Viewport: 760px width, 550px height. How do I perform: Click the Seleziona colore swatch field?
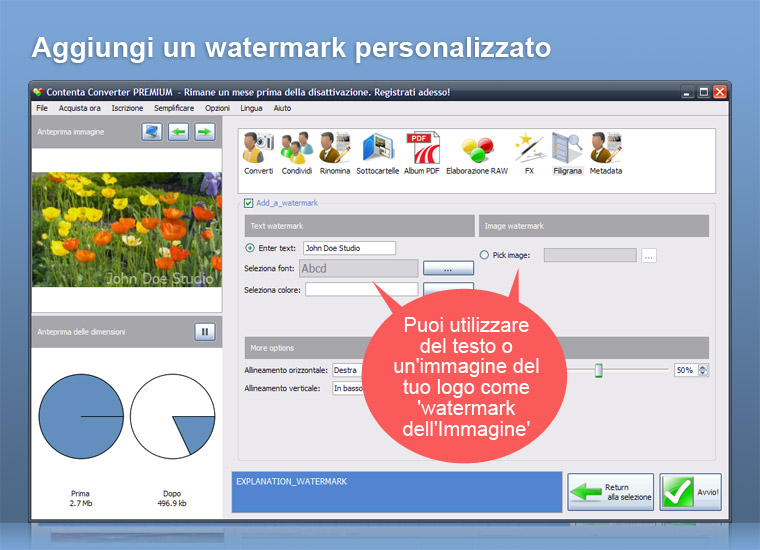tap(361, 289)
